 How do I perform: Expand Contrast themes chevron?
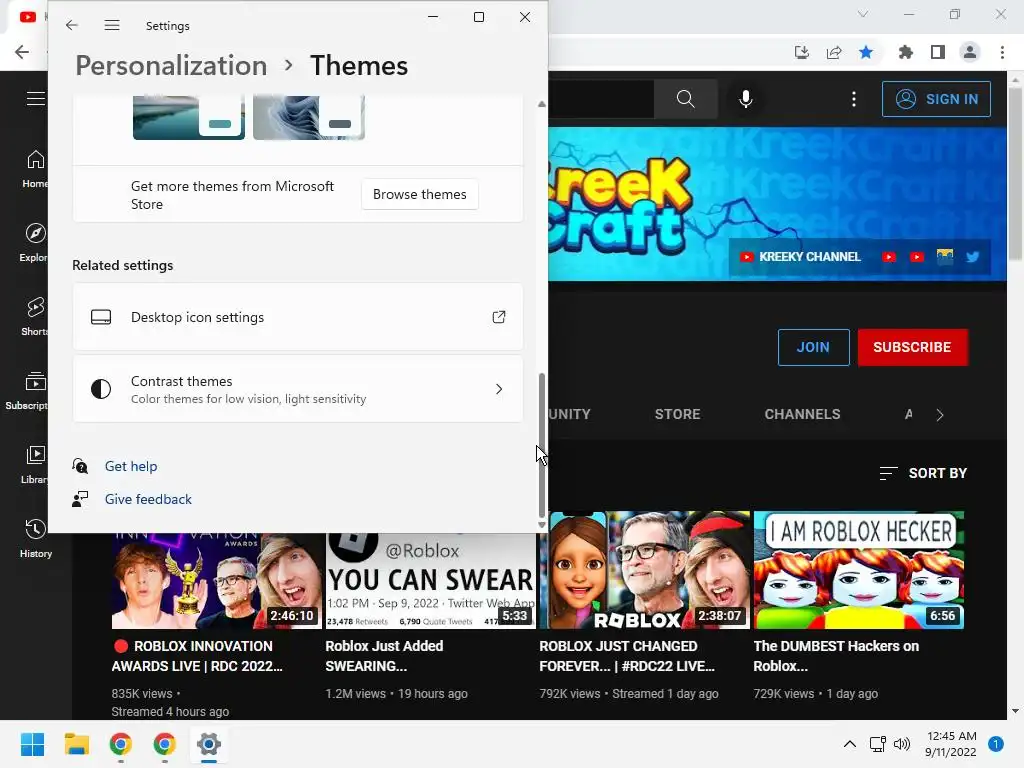pos(499,389)
